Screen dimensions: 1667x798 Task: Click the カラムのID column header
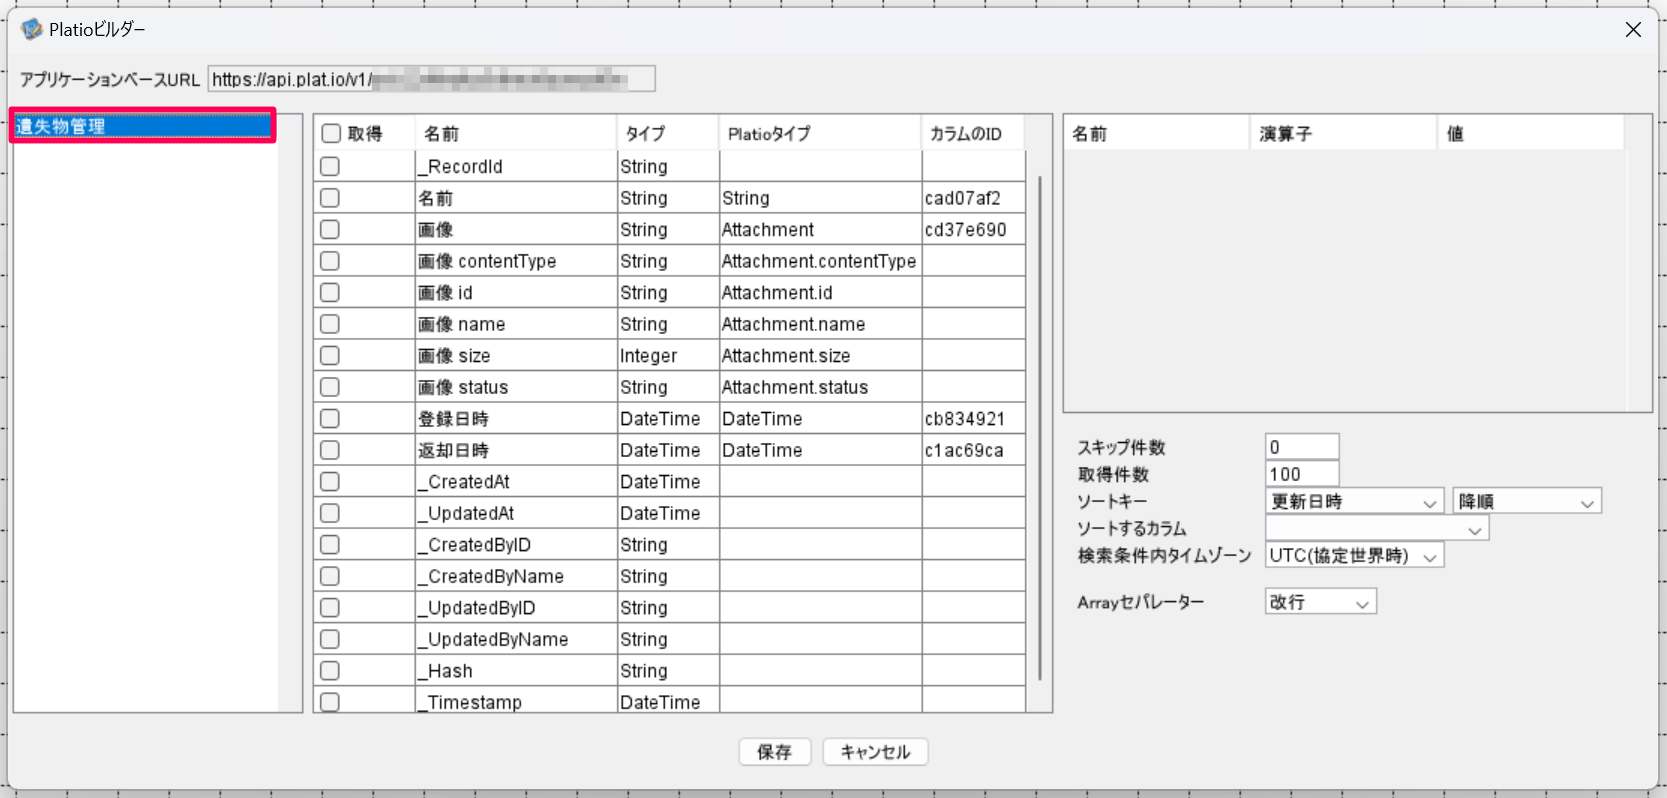[974, 134]
